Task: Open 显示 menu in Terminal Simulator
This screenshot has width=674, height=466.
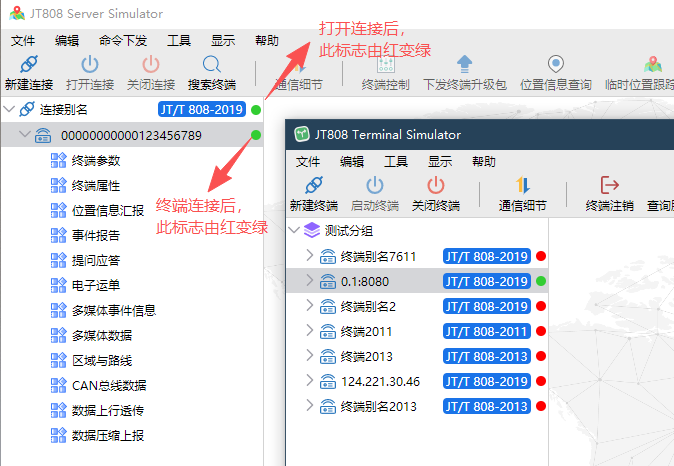Action: click(x=440, y=161)
